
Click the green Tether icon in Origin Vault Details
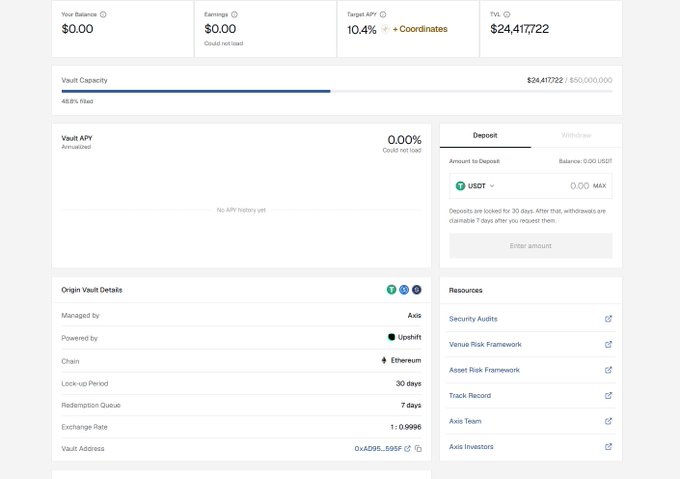coord(391,290)
